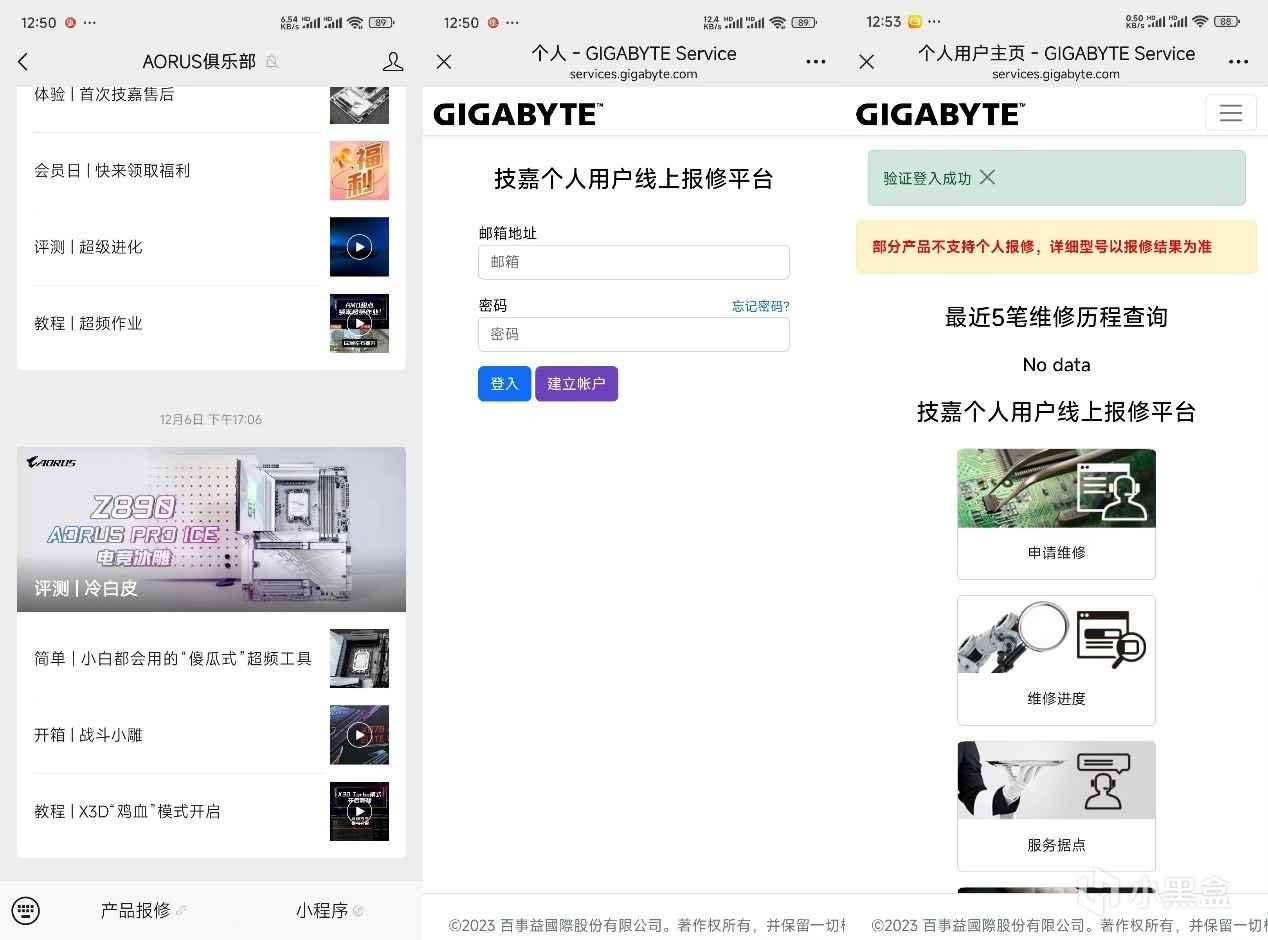Tap Wi-Fi icon in third phone status bar
This screenshot has width=1268, height=940.
[1200, 22]
